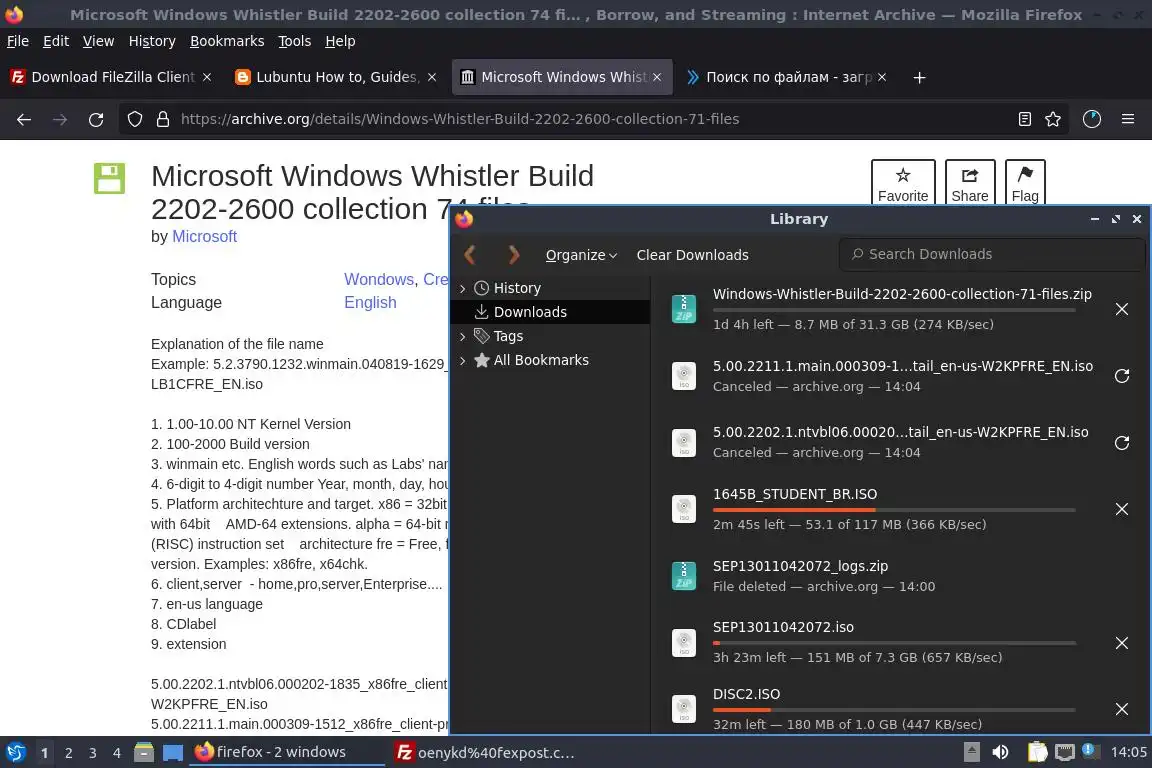The height and width of the screenshot is (768, 1152).
Task: Click the green floppy software icon
Action: point(109,179)
